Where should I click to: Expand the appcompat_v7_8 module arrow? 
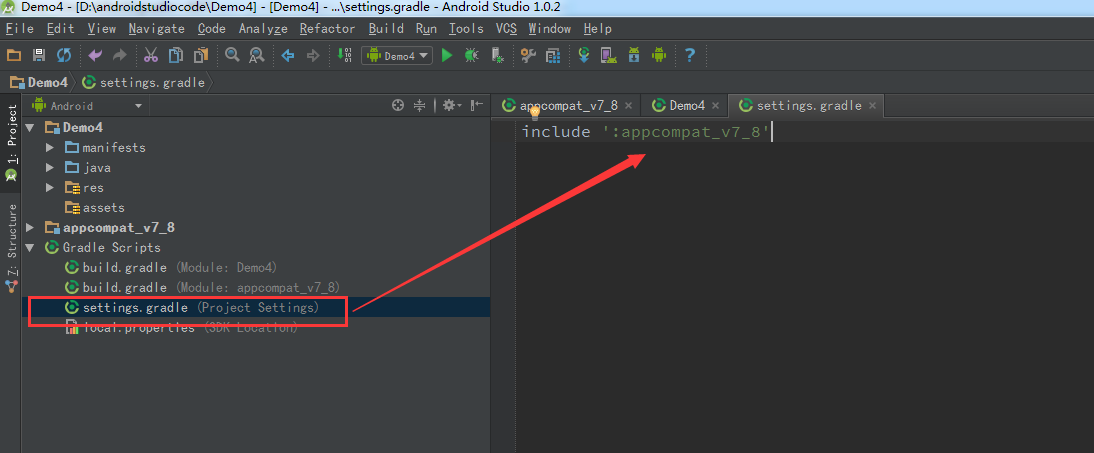point(29,228)
